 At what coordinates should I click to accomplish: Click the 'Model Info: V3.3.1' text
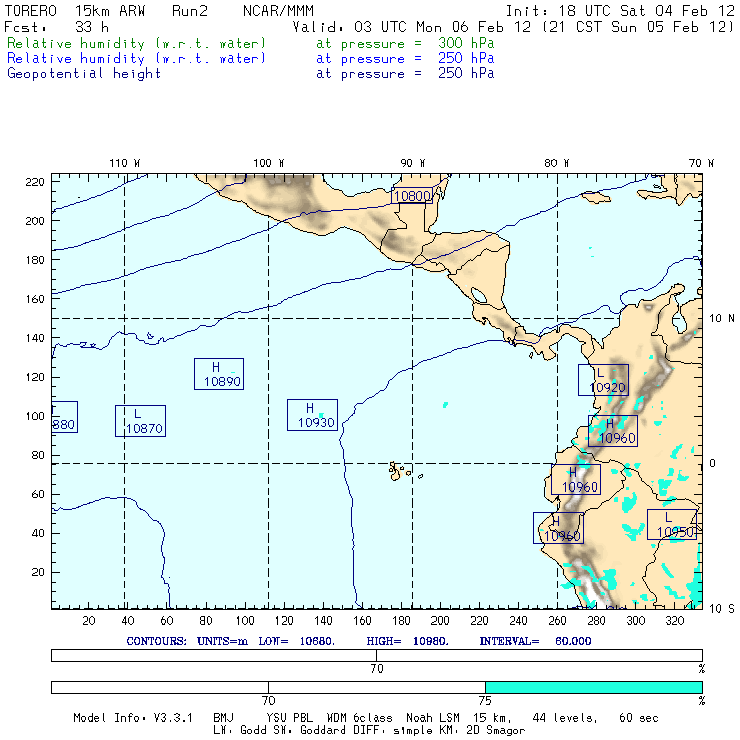click(133, 718)
